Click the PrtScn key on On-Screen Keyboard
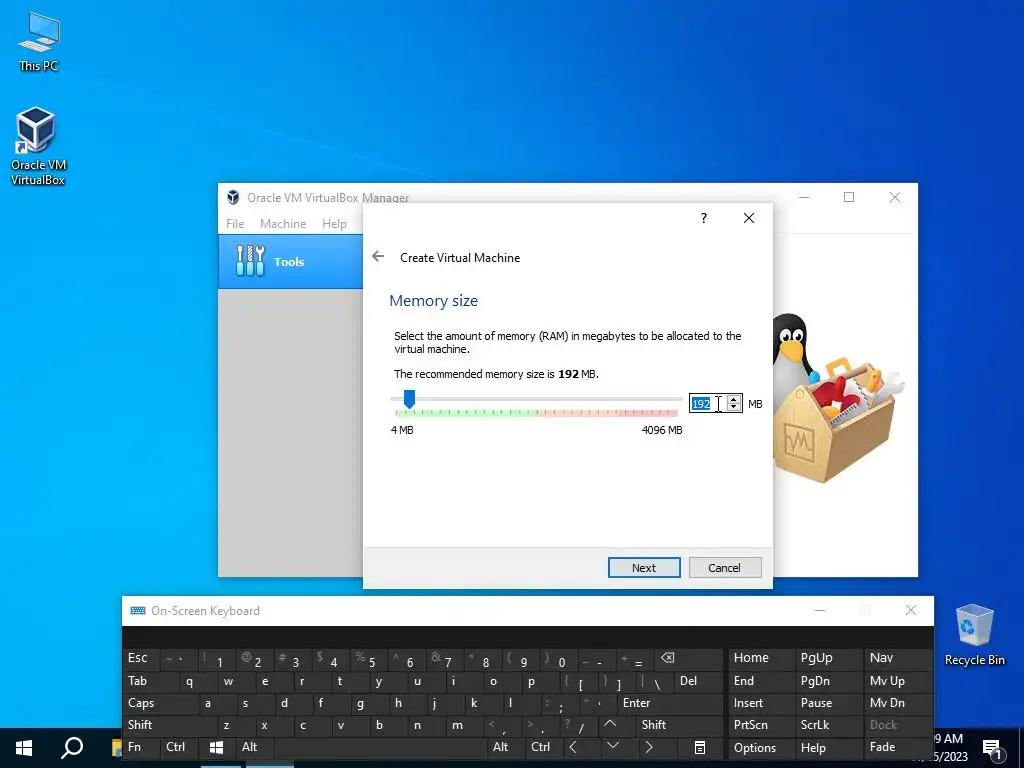This screenshot has height=768, width=1024. tap(760, 725)
